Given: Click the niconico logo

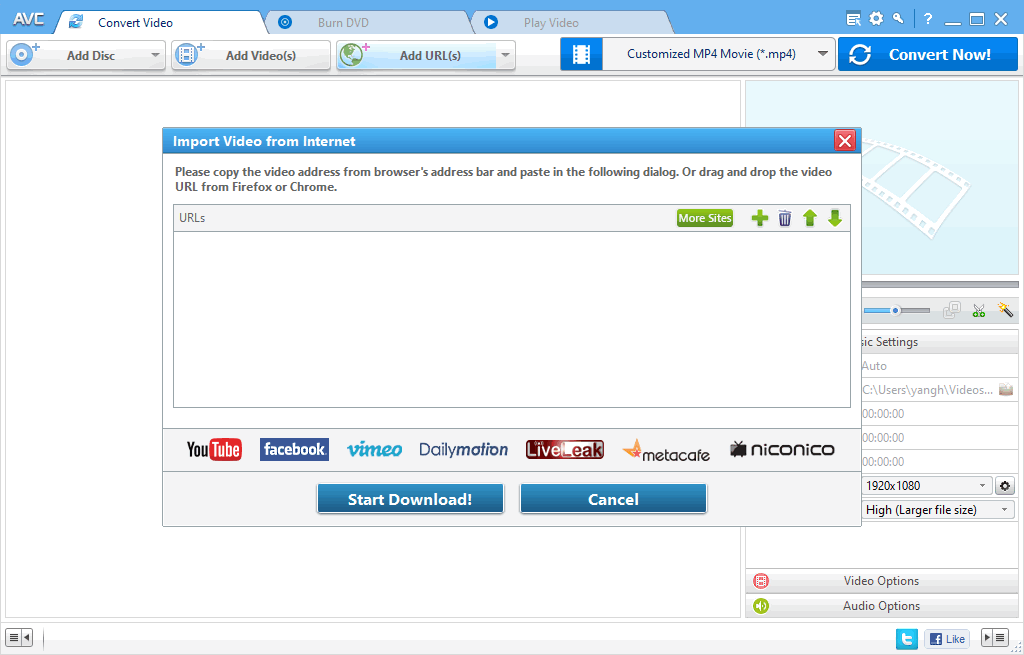Looking at the screenshot, I should (x=782, y=449).
